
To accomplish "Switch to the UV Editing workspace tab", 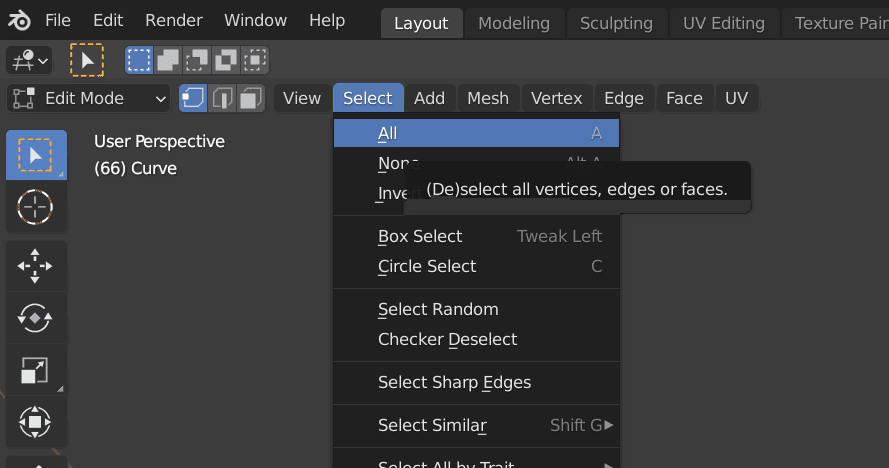I will tap(723, 23).
